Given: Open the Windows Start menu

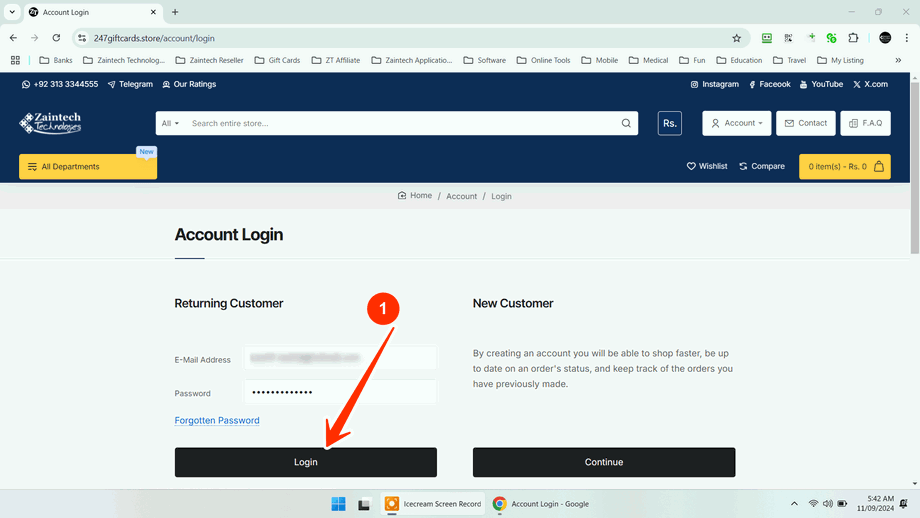Looking at the screenshot, I should pyautogui.click(x=339, y=504).
